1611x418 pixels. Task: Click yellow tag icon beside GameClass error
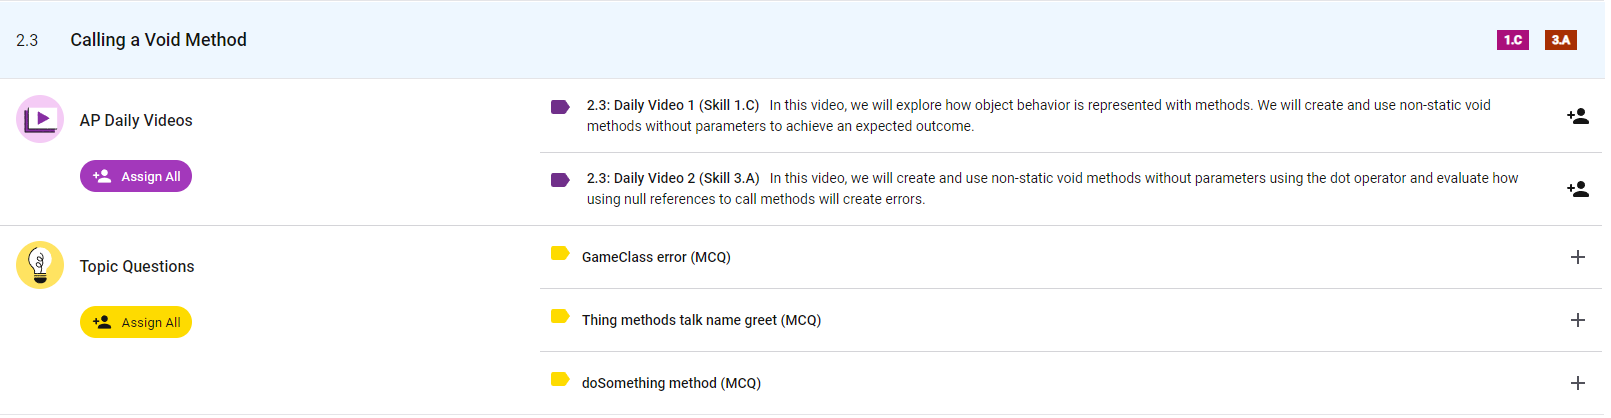point(560,254)
